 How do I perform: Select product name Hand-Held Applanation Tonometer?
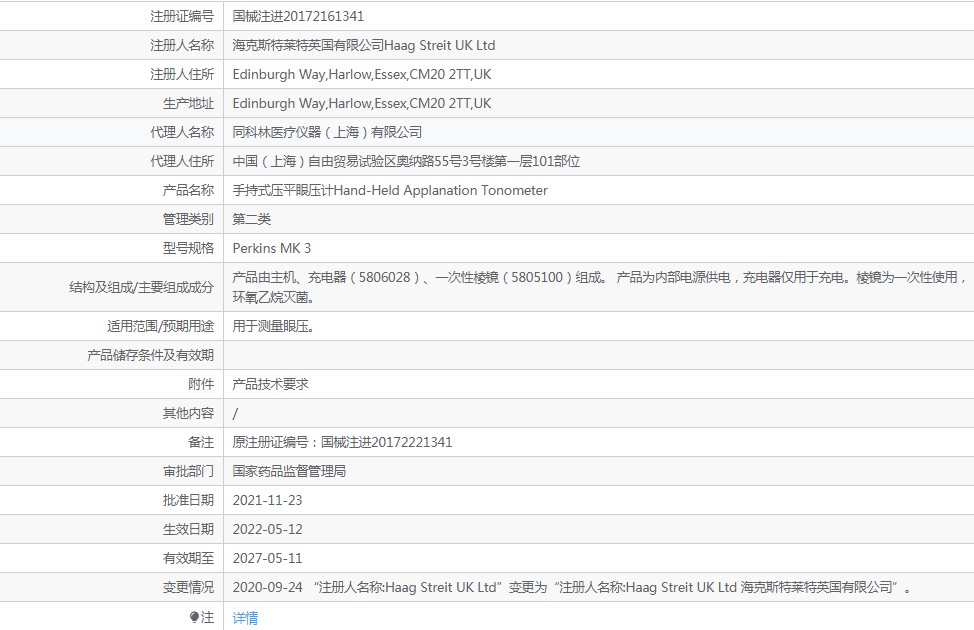(390, 190)
